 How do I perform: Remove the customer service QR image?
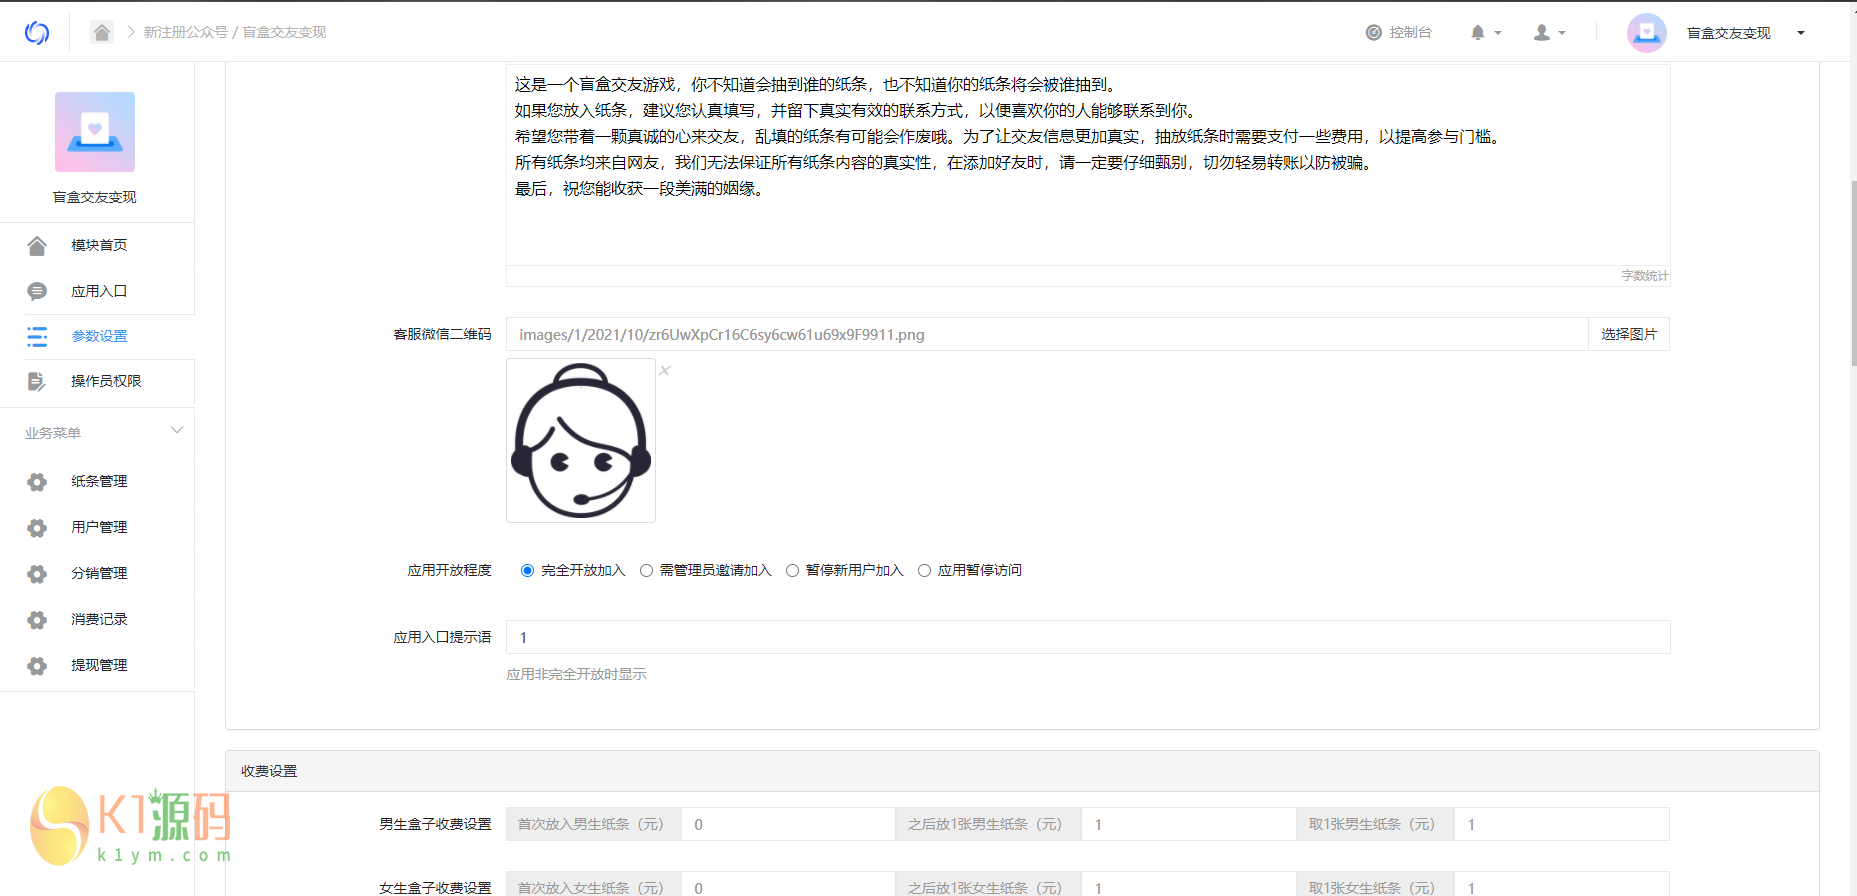(x=665, y=371)
